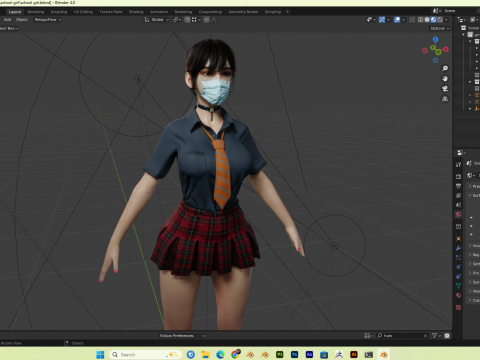Viewport: 480px width, 360px height.
Task: Open the RetopoFlow dropdown menu
Action: tap(48, 20)
